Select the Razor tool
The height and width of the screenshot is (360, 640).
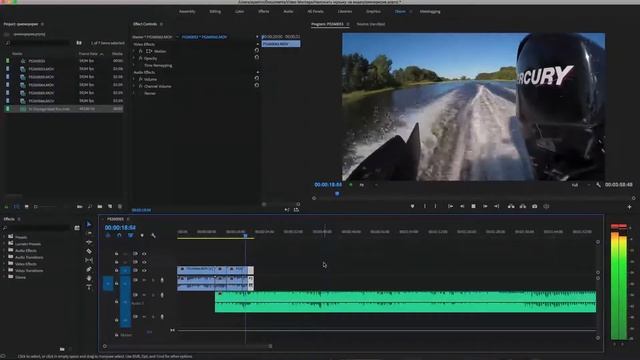(x=89, y=251)
